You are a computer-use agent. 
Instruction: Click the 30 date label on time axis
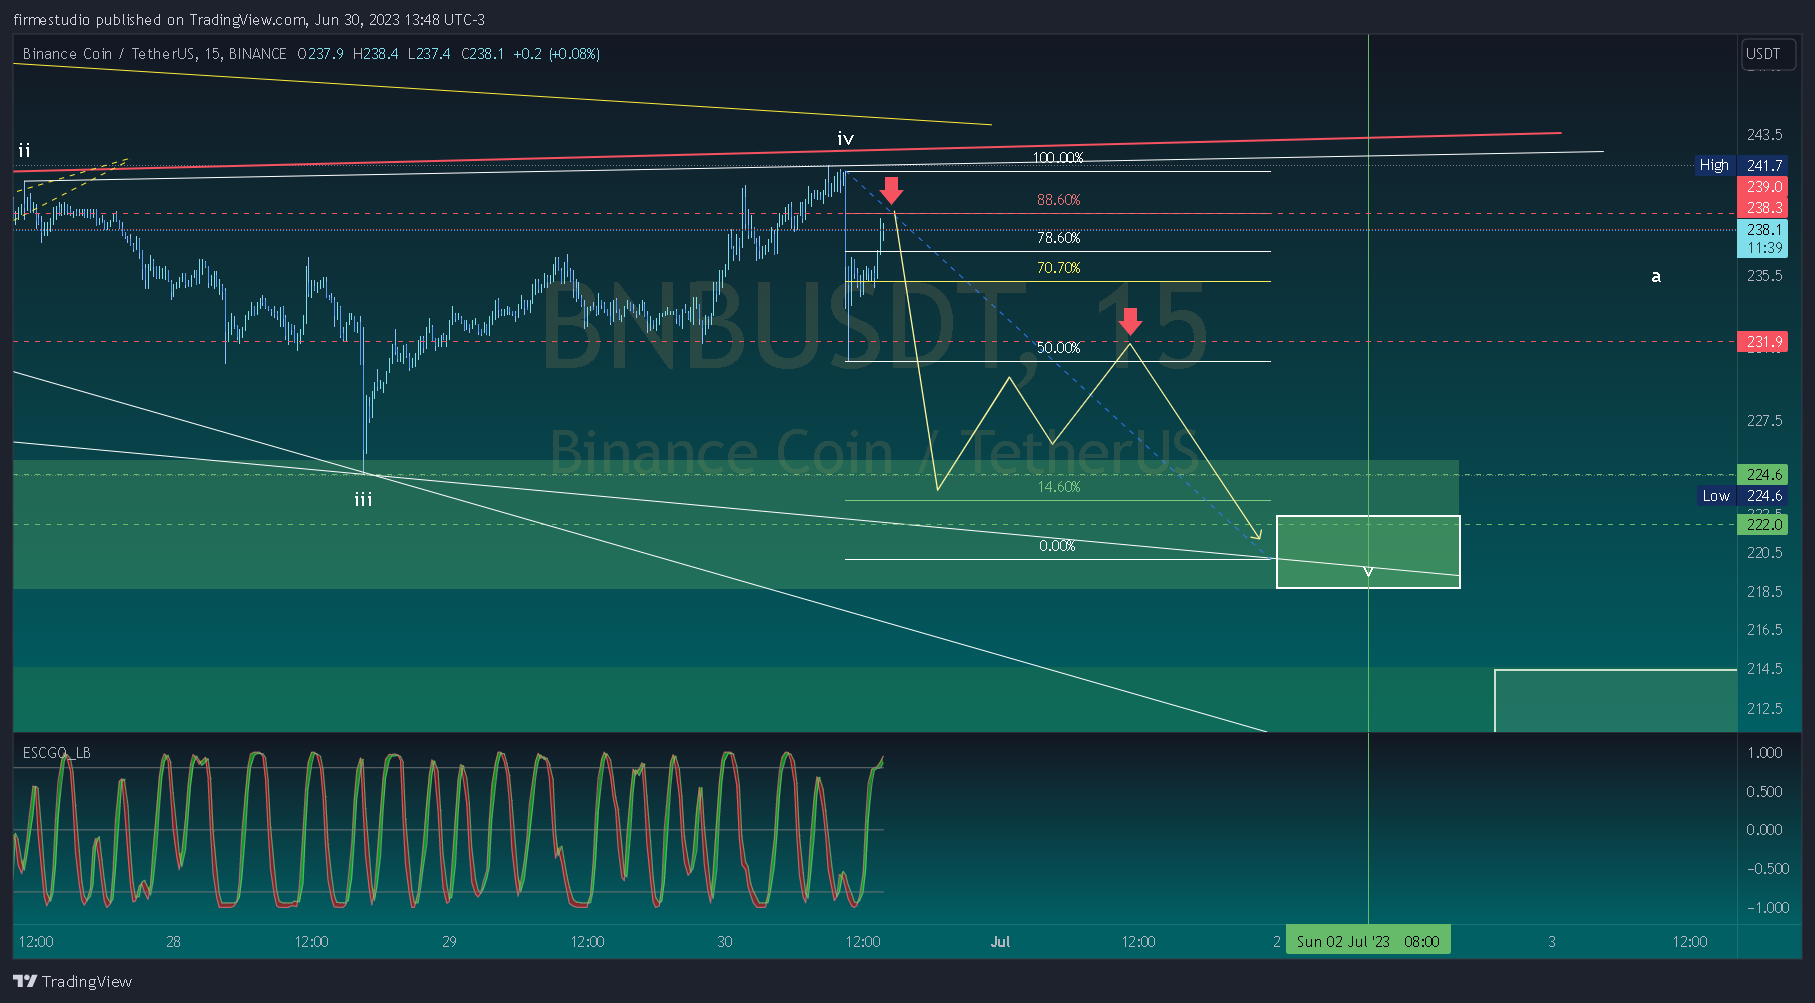pos(725,942)
